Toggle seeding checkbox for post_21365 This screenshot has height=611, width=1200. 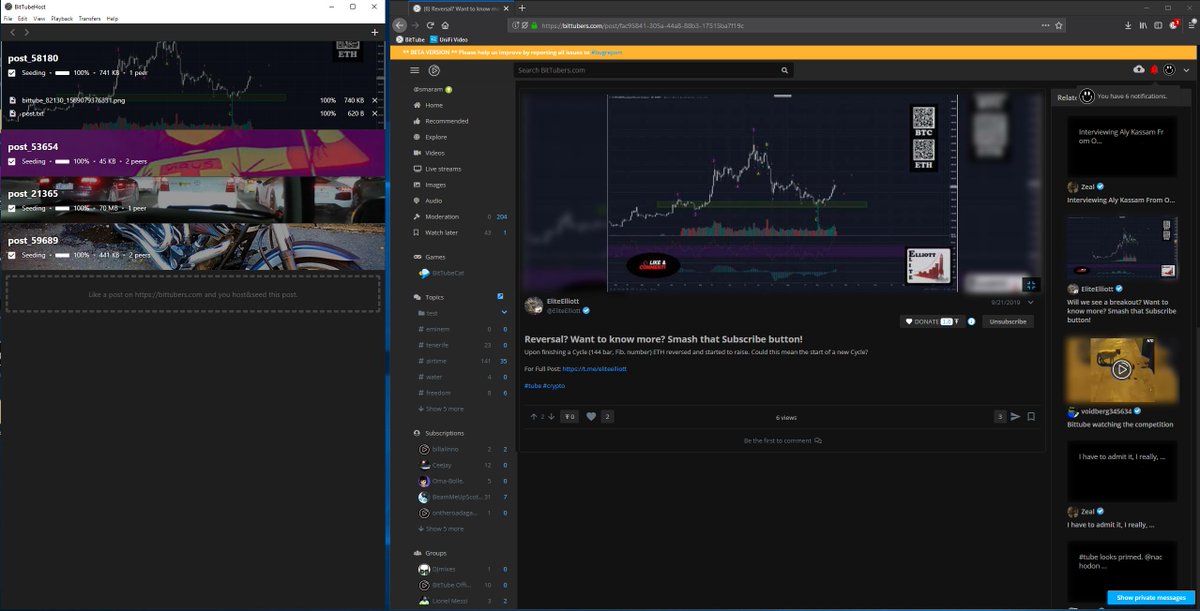(12, 208)
